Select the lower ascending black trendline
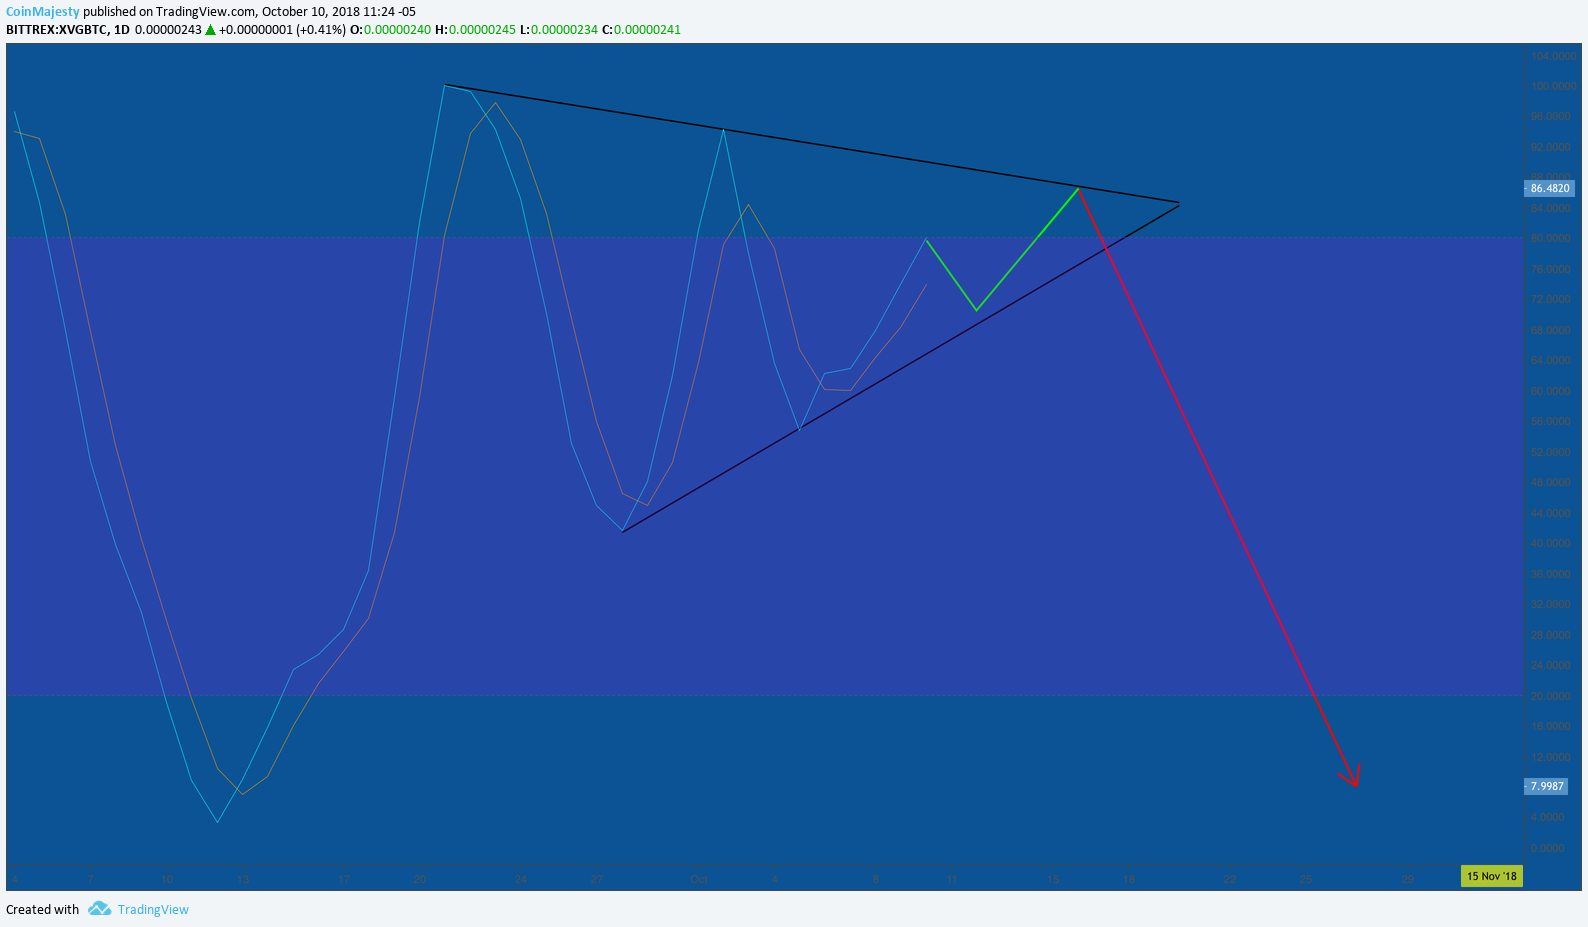The height and width of the screenshot is (927, 1588). pyautogui.click(x=900, y=367)
